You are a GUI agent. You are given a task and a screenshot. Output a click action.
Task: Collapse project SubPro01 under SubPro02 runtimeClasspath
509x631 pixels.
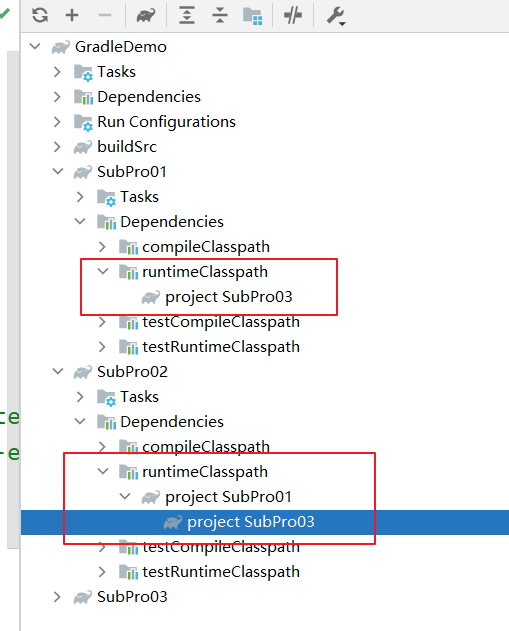125,496
